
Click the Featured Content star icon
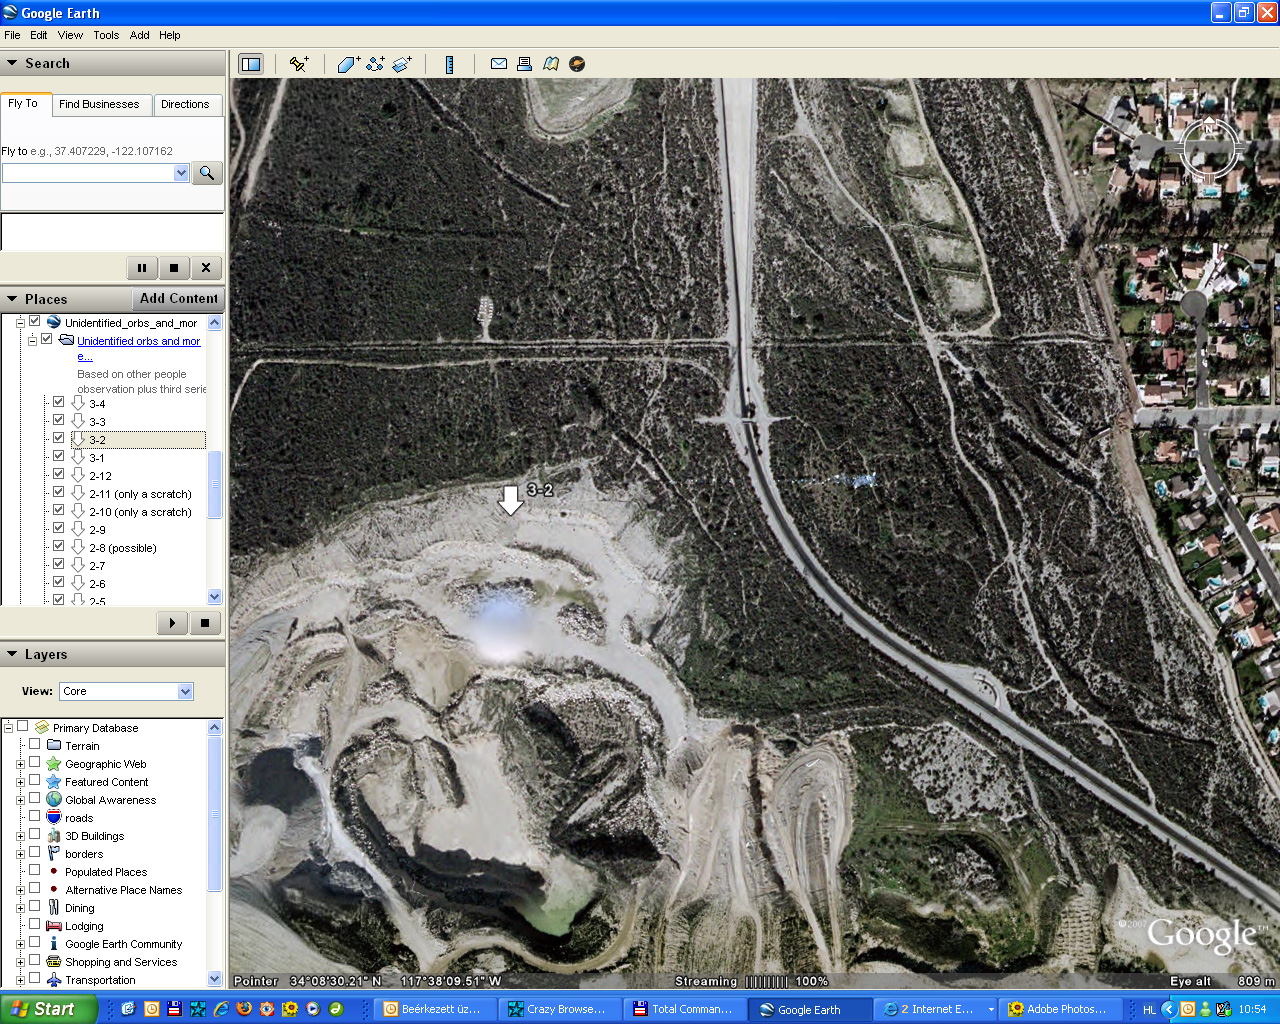pos(54,782)
